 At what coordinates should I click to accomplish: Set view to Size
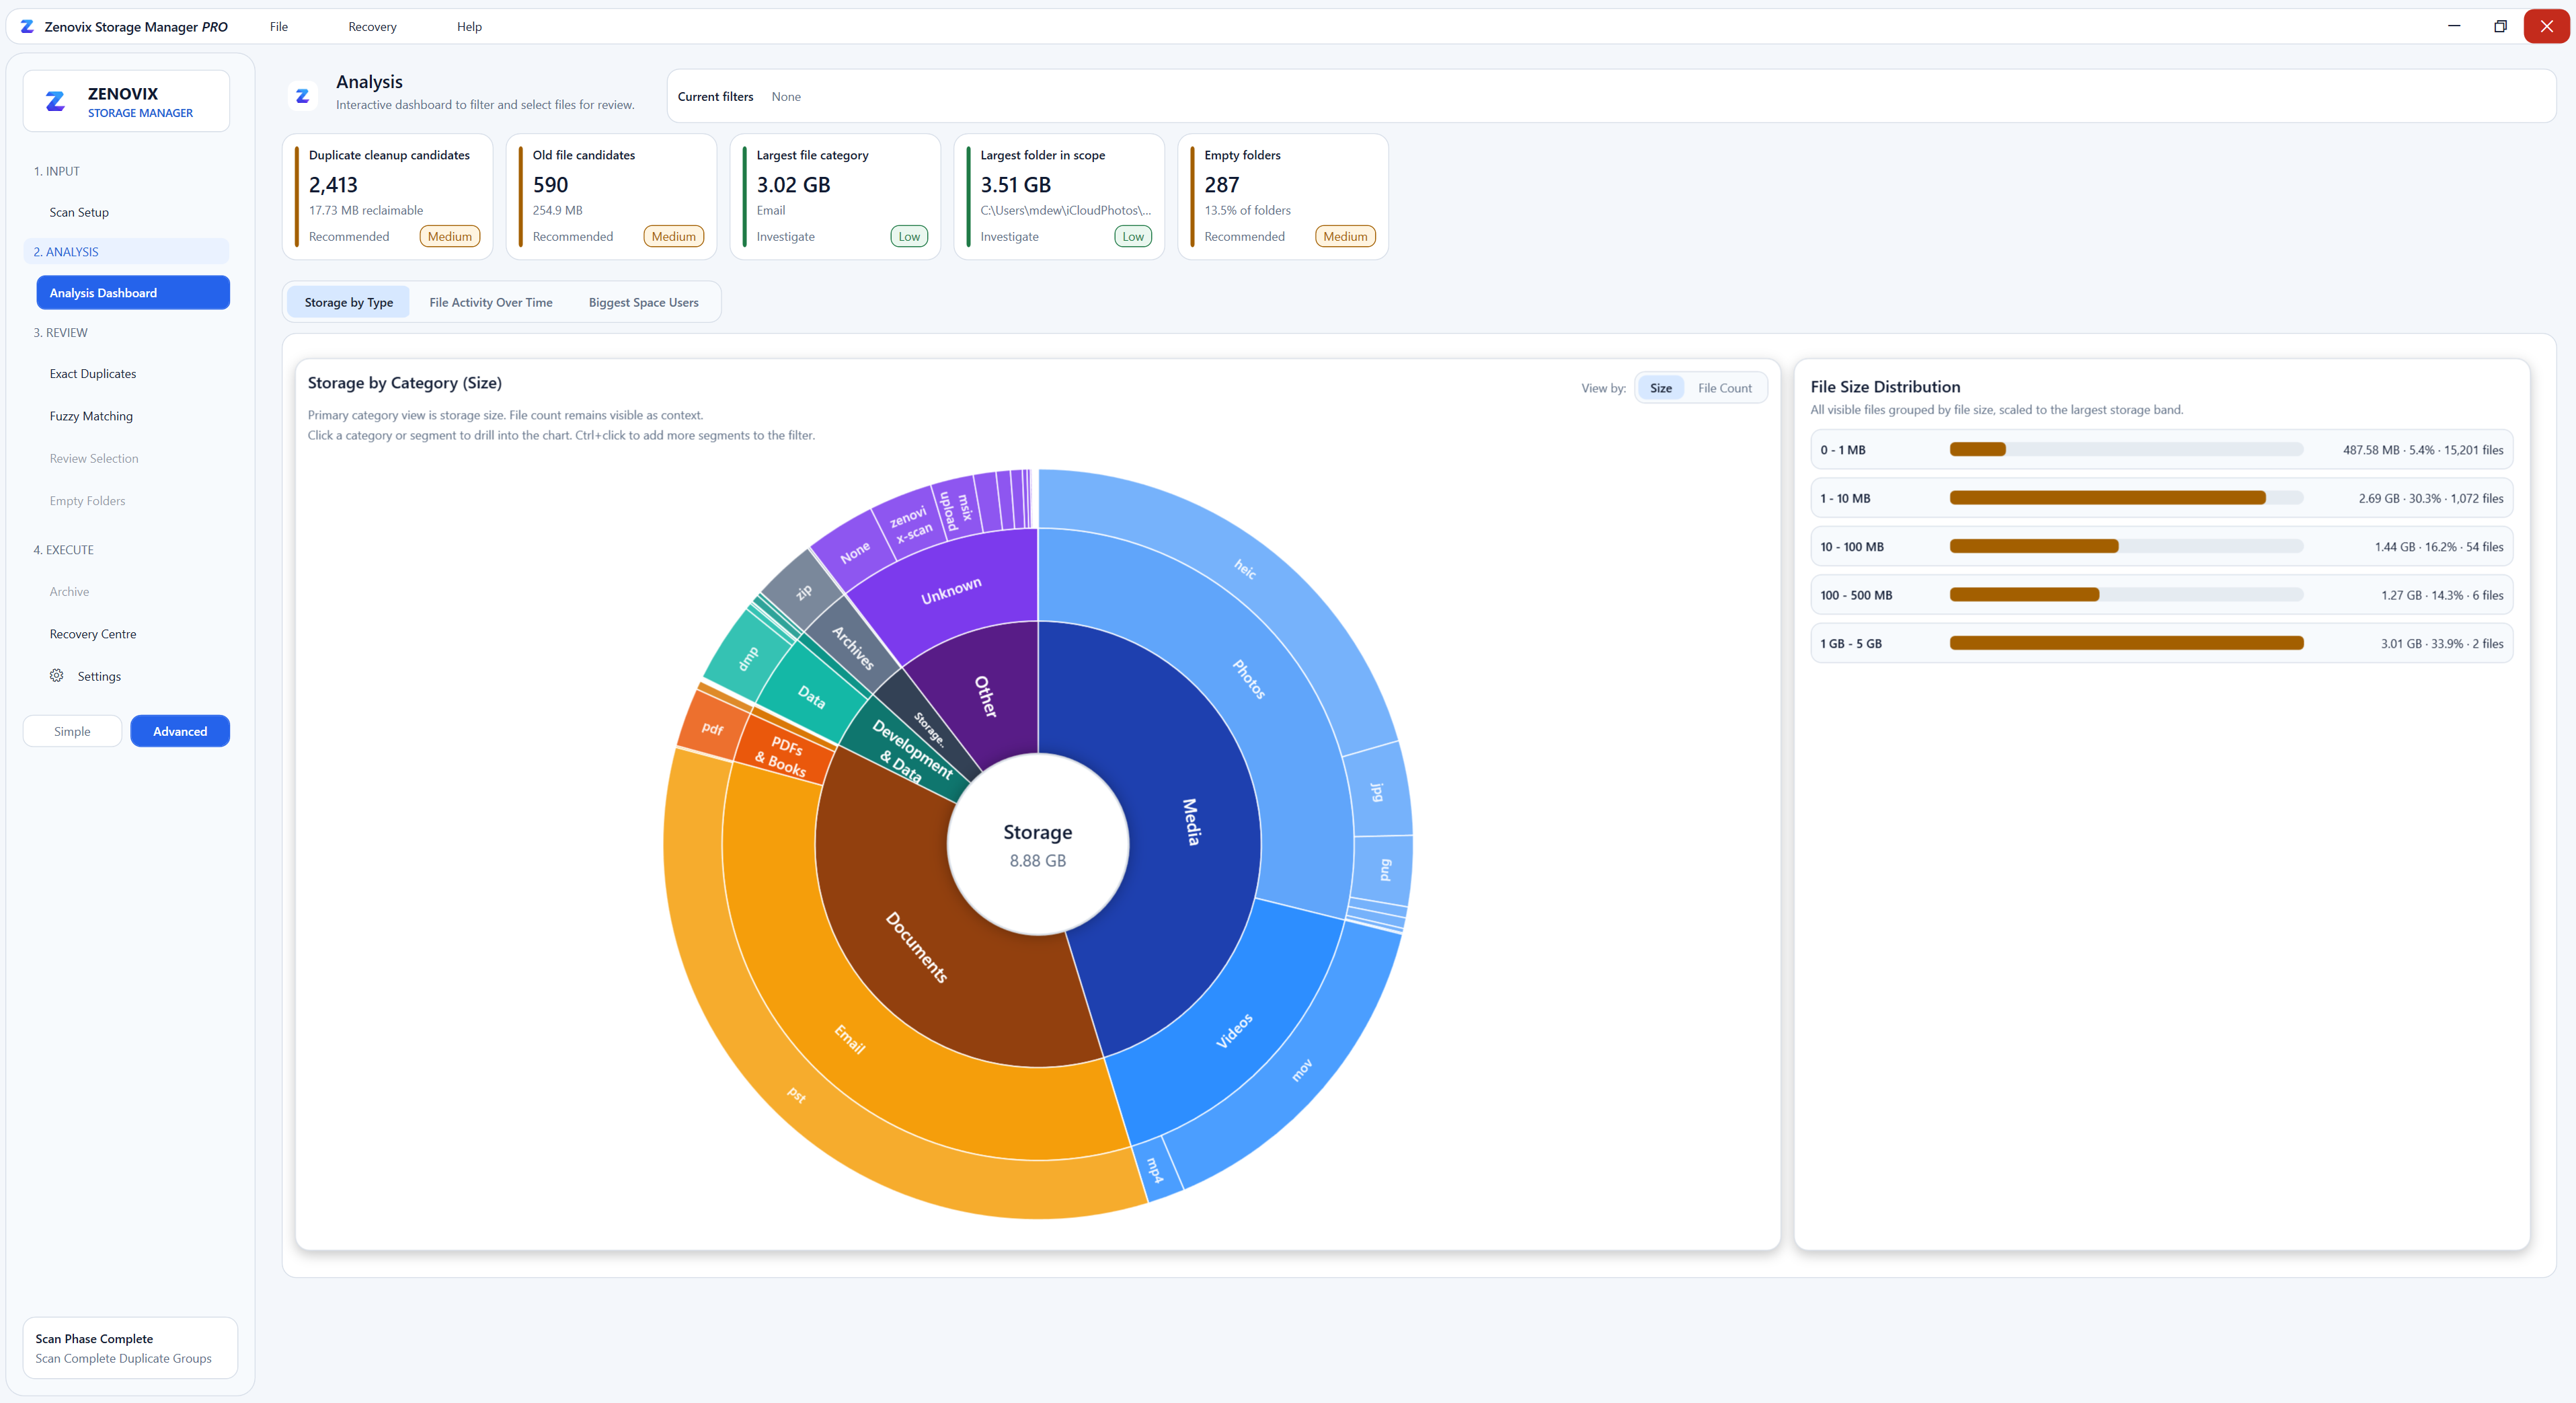pos(1660,388)
